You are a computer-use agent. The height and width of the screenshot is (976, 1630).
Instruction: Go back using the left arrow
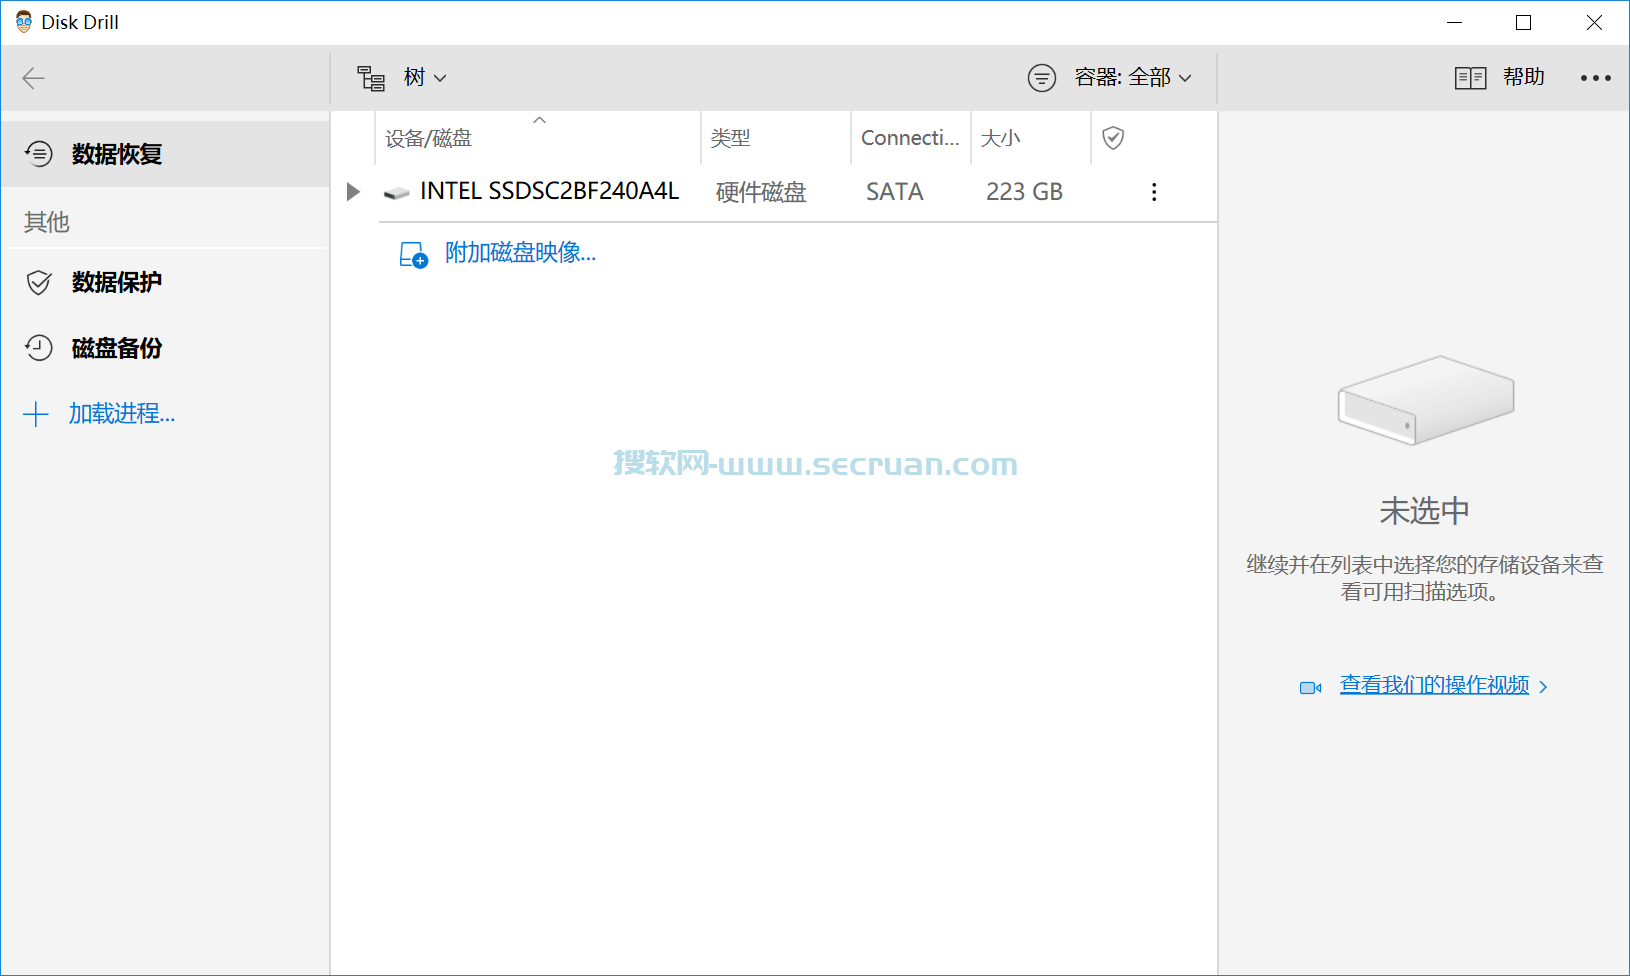click(x=34, y=78)
